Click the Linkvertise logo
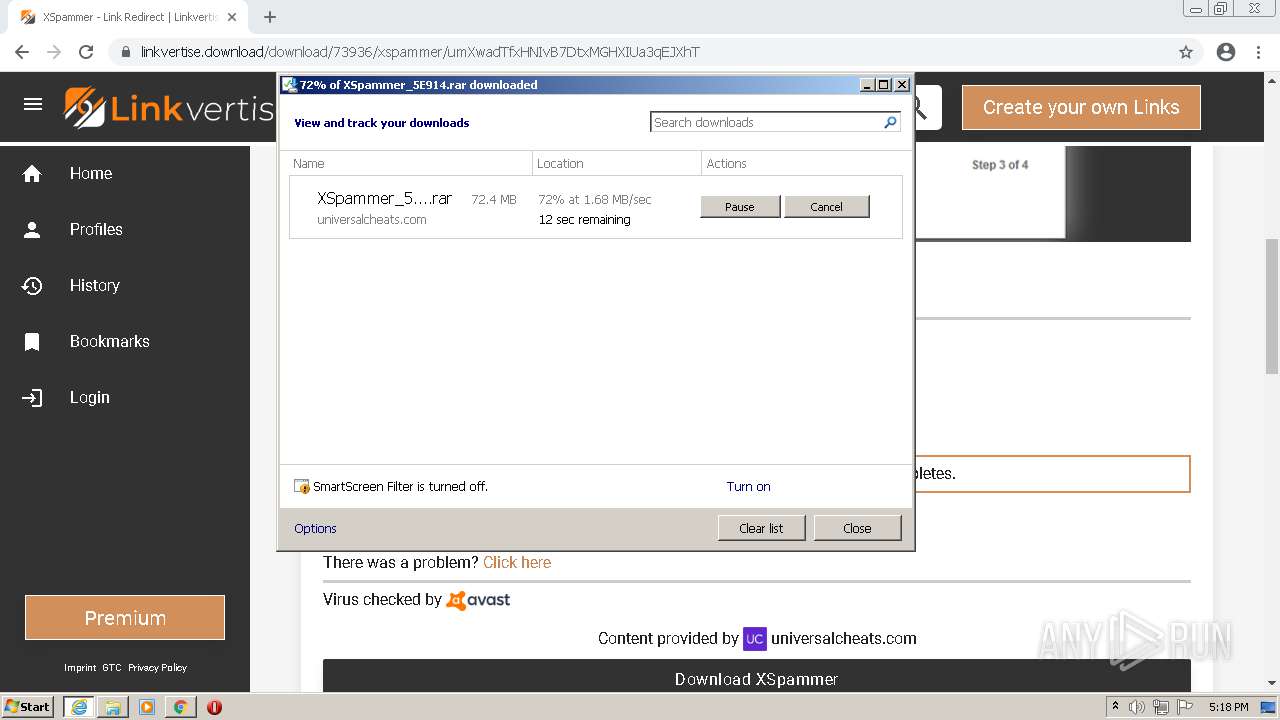This screenshot has height=720, width=1280. pos(169,107)
